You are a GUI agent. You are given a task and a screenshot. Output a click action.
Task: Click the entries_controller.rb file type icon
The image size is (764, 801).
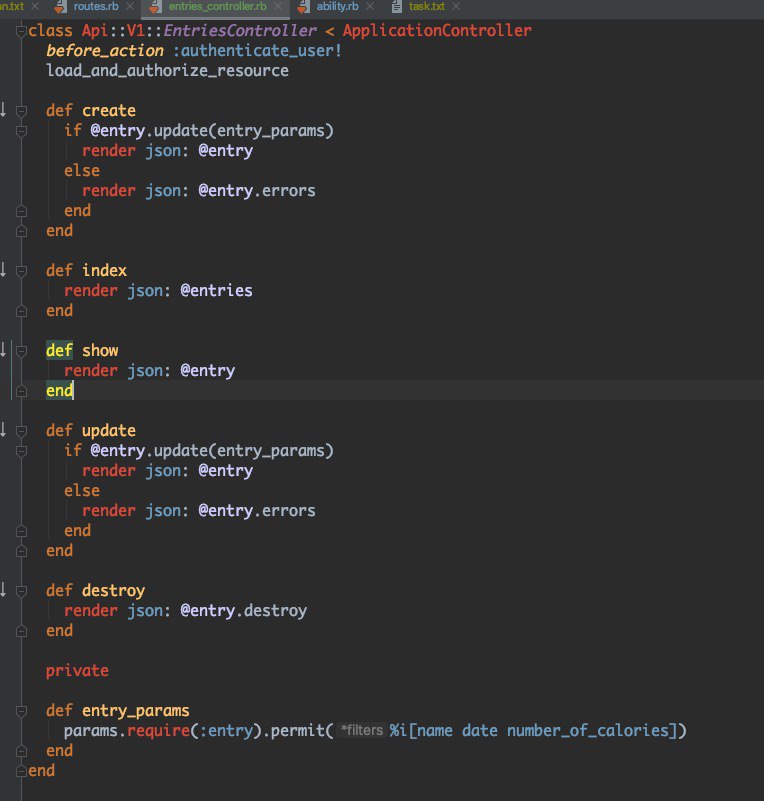(x=155, y=7)
